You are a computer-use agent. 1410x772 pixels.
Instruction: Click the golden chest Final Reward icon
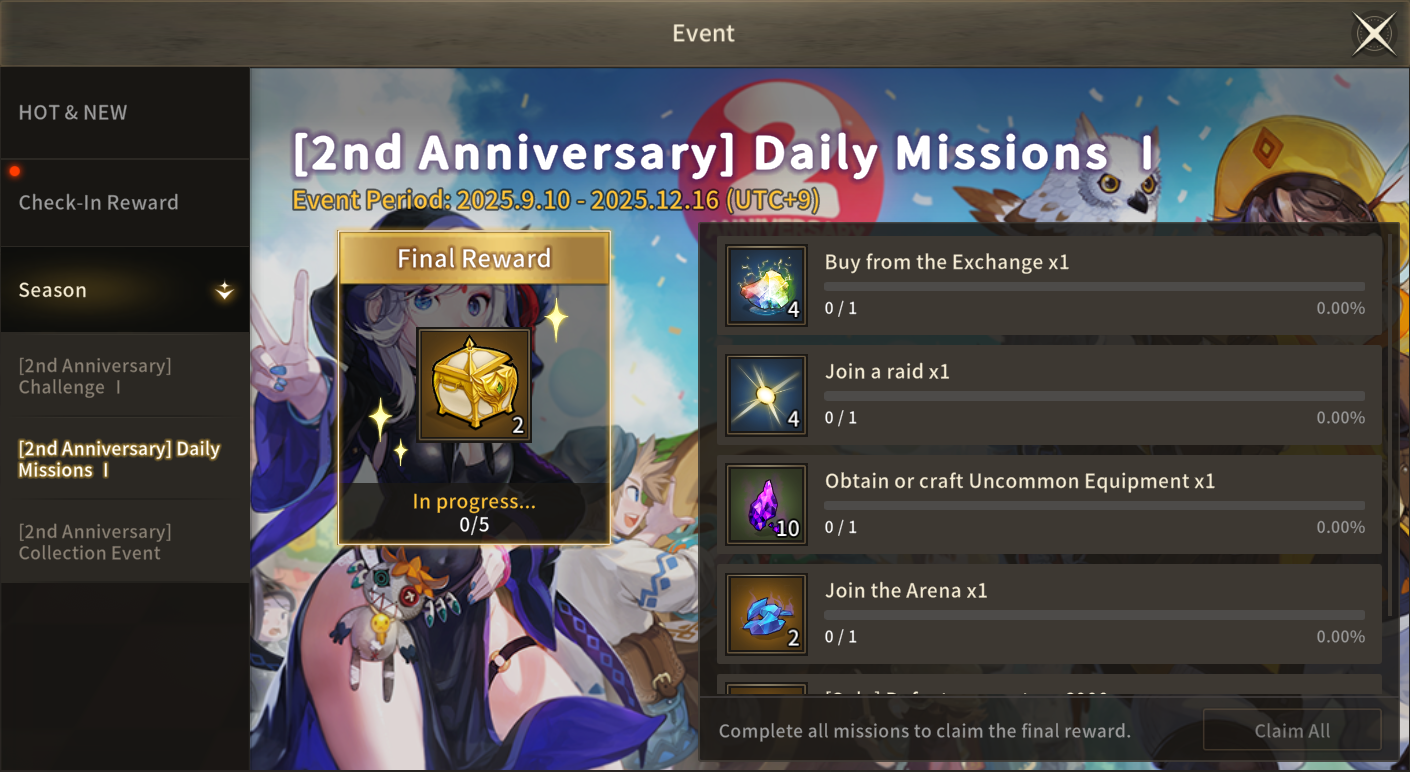coord(474,384)
